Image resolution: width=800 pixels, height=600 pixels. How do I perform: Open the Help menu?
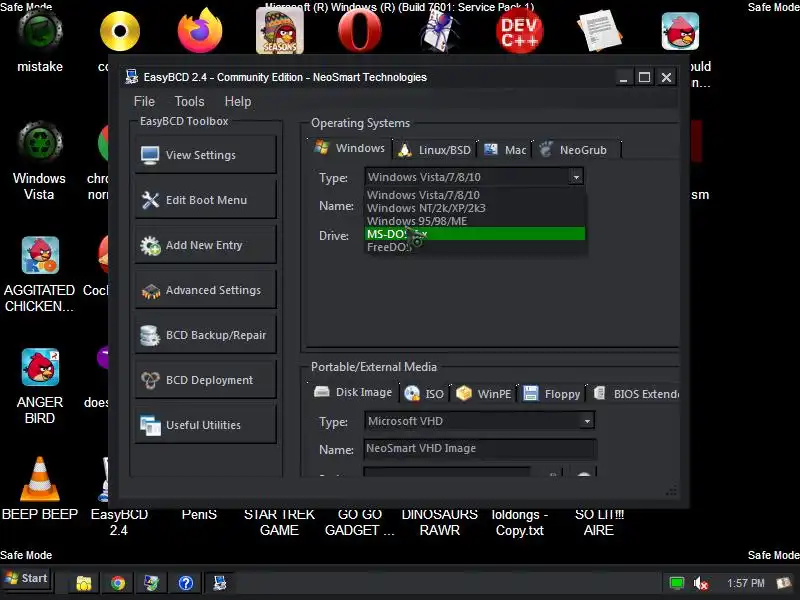click(238, 102)
